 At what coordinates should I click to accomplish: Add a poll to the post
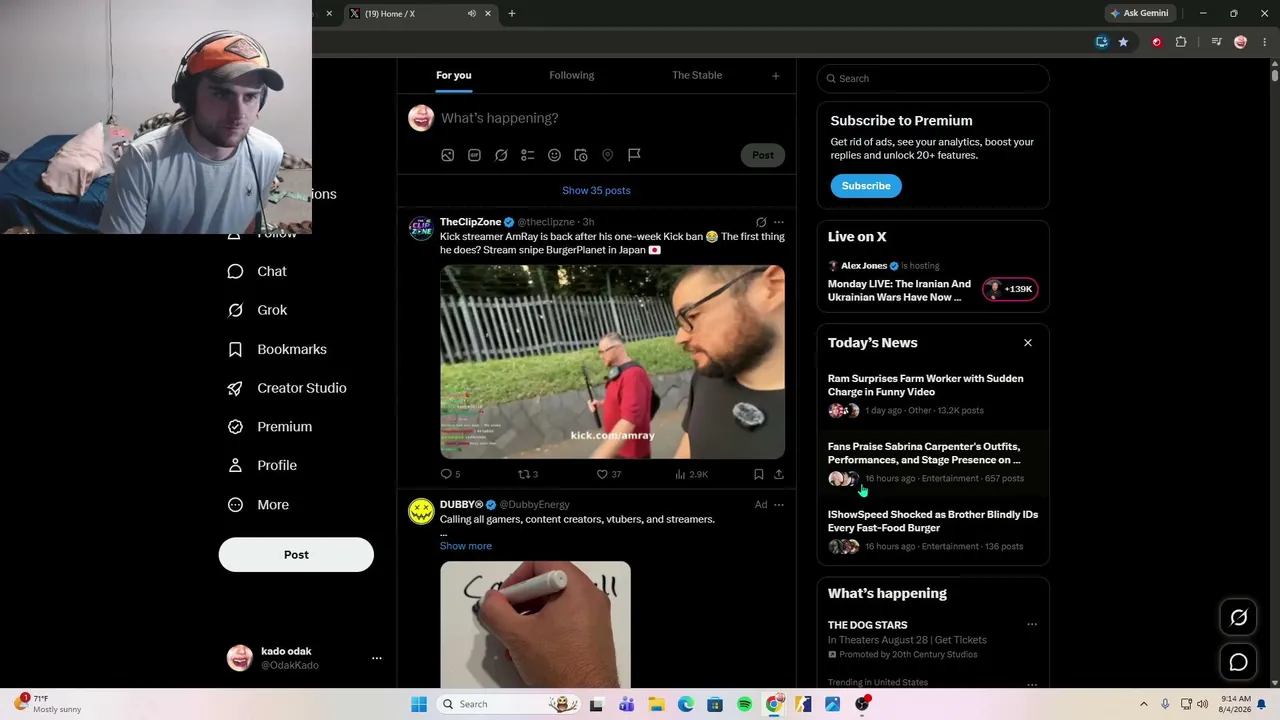point(528,155)
